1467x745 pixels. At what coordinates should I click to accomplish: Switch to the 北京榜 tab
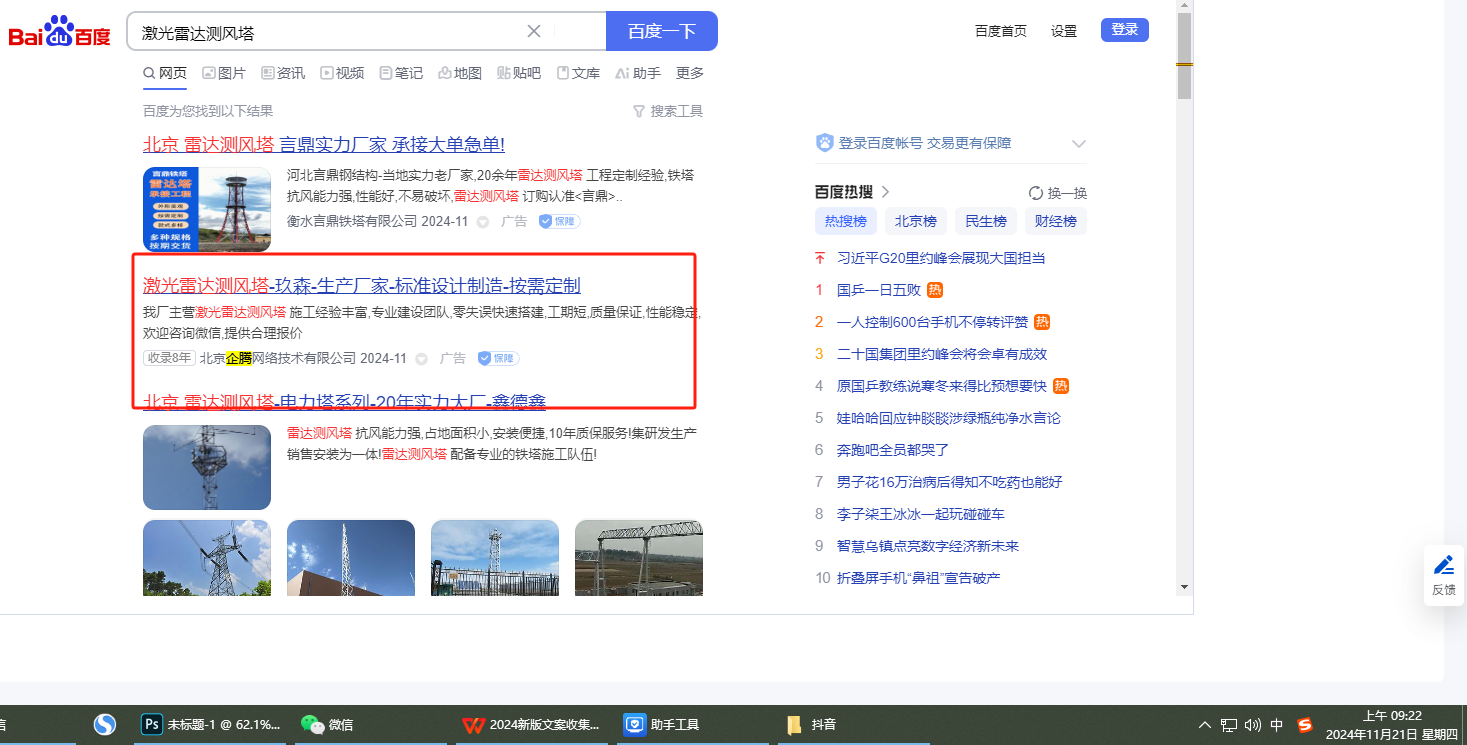pos(916,221)
